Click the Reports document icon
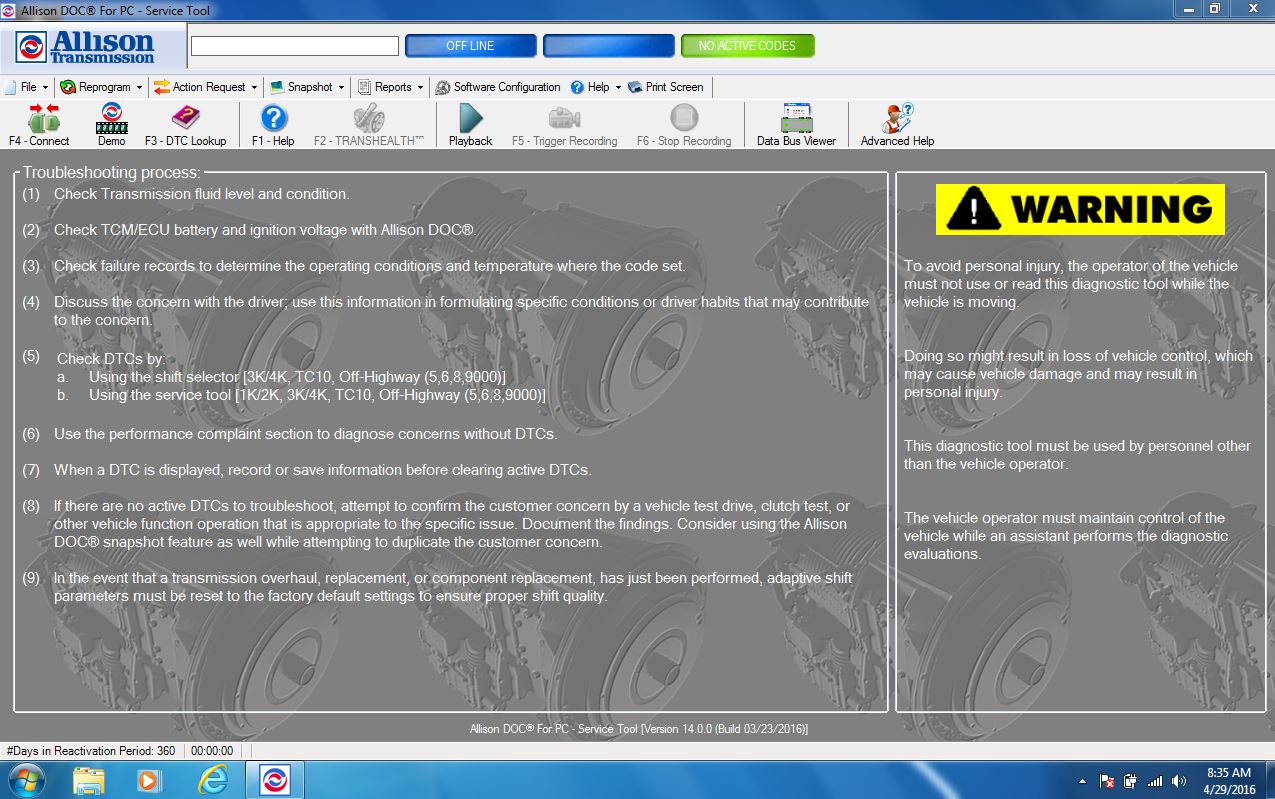Viewport: 1275px width, 799px height. (364, 87)
